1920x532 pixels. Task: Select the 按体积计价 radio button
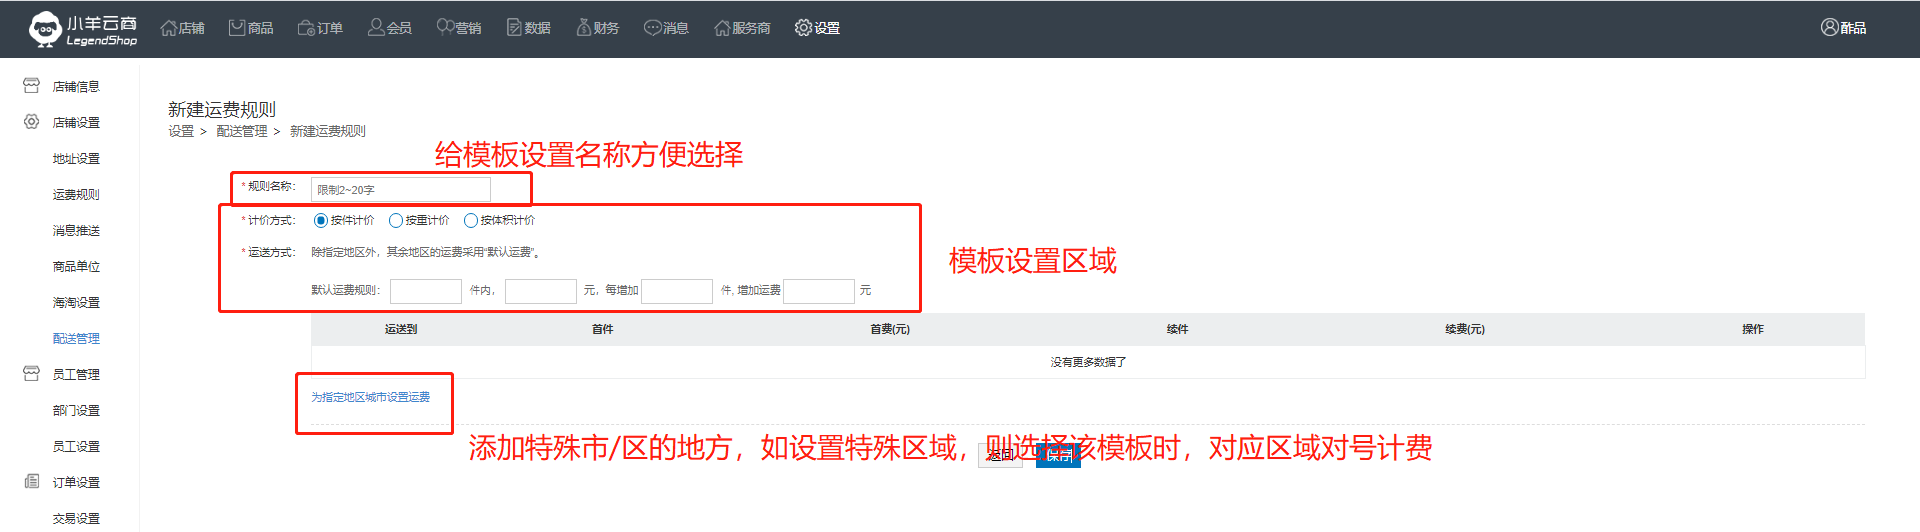[x=471, y=220]
